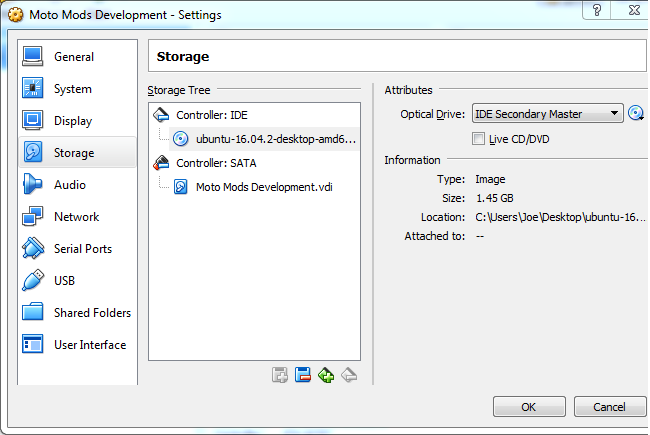Click the Display screen icon

pos(32,120)
